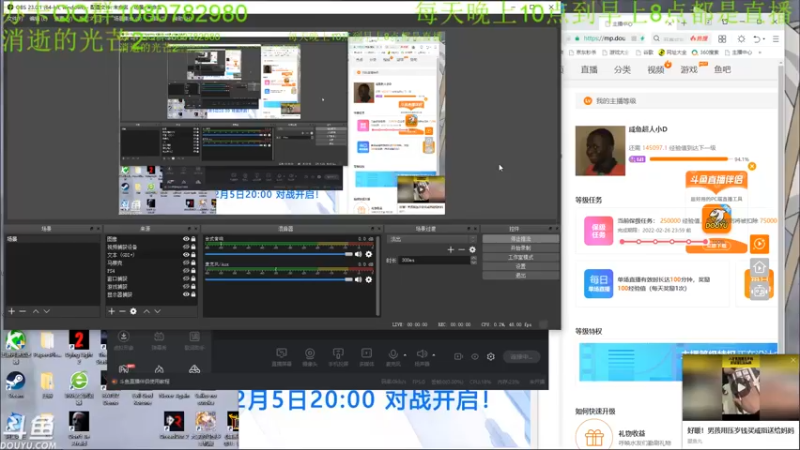Toggle the lock for the 显示器捕获 source
Image resolution: width=800 pixels, height=450 pixels.
tap(193, 294)
